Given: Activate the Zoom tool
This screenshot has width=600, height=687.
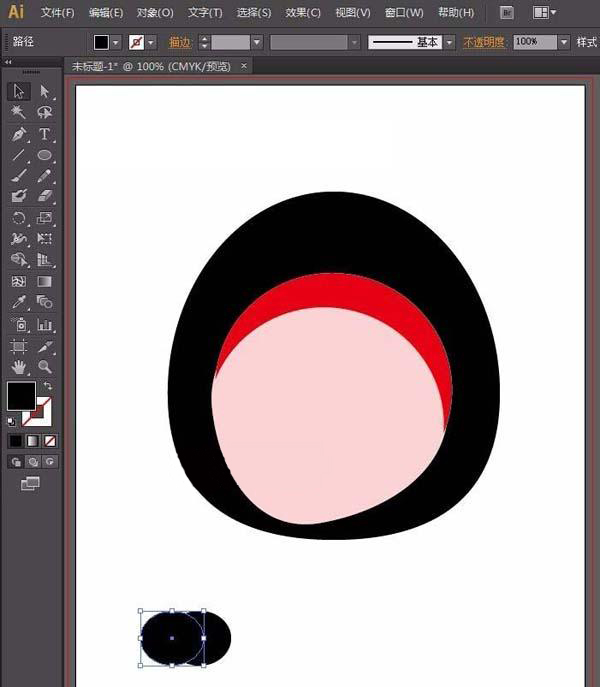Looking at the screenshot, I should (45, 367).
